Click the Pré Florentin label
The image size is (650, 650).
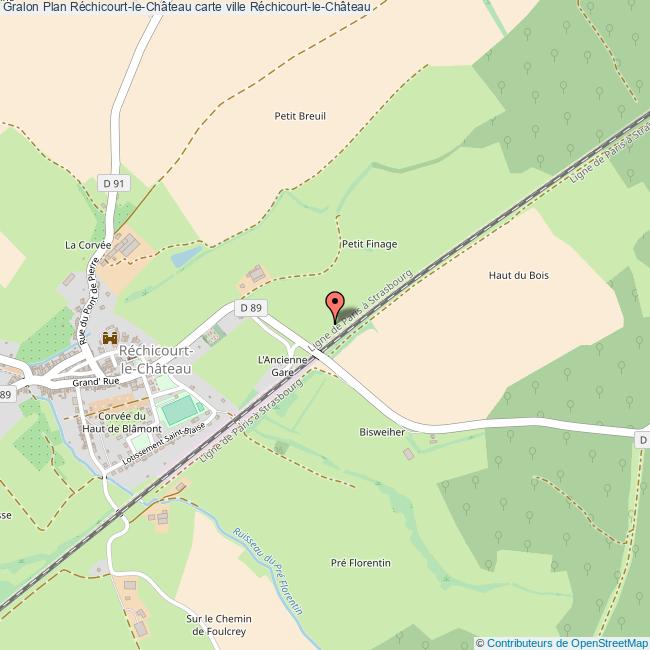tap(361, 563)
